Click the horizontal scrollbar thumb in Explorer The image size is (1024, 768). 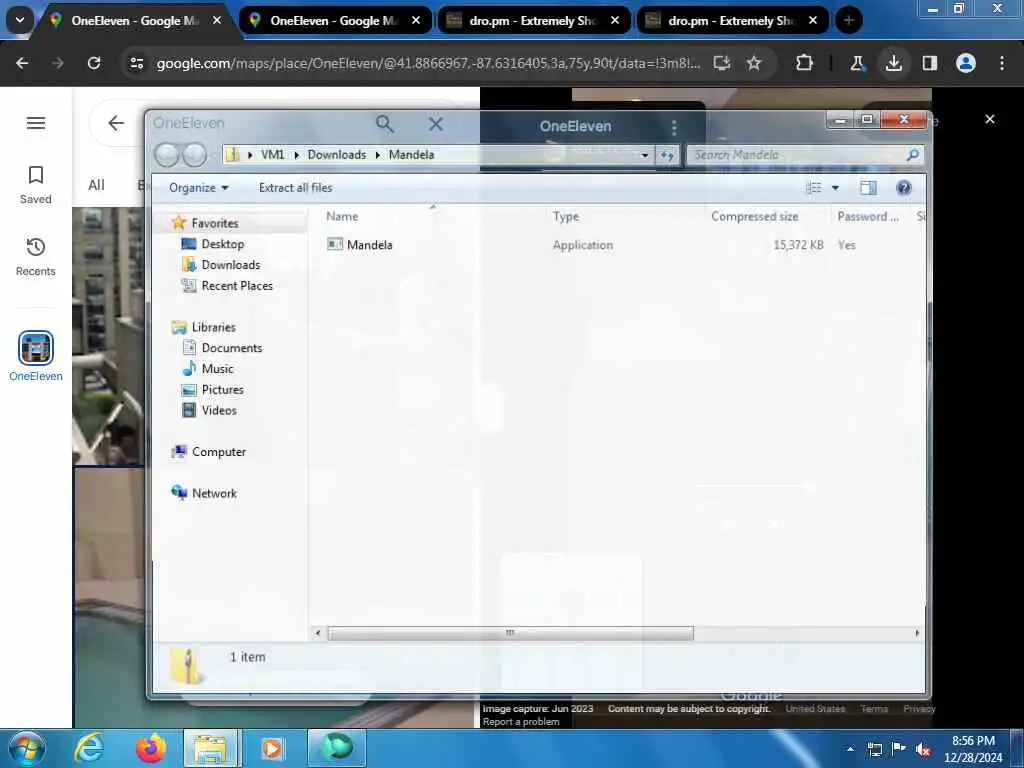(510, 633)
